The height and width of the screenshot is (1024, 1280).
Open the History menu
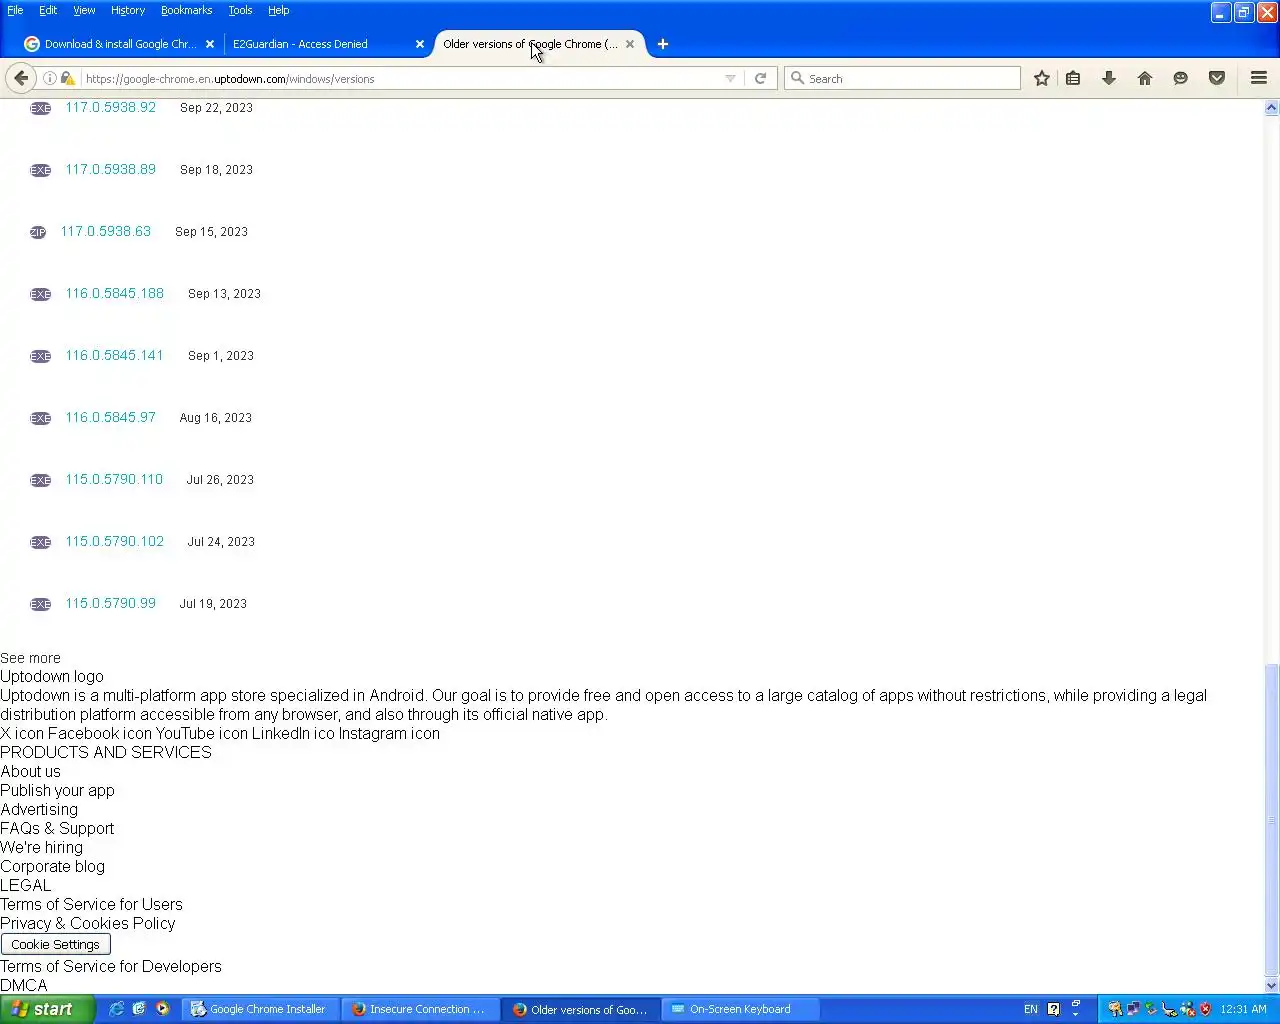128,10
